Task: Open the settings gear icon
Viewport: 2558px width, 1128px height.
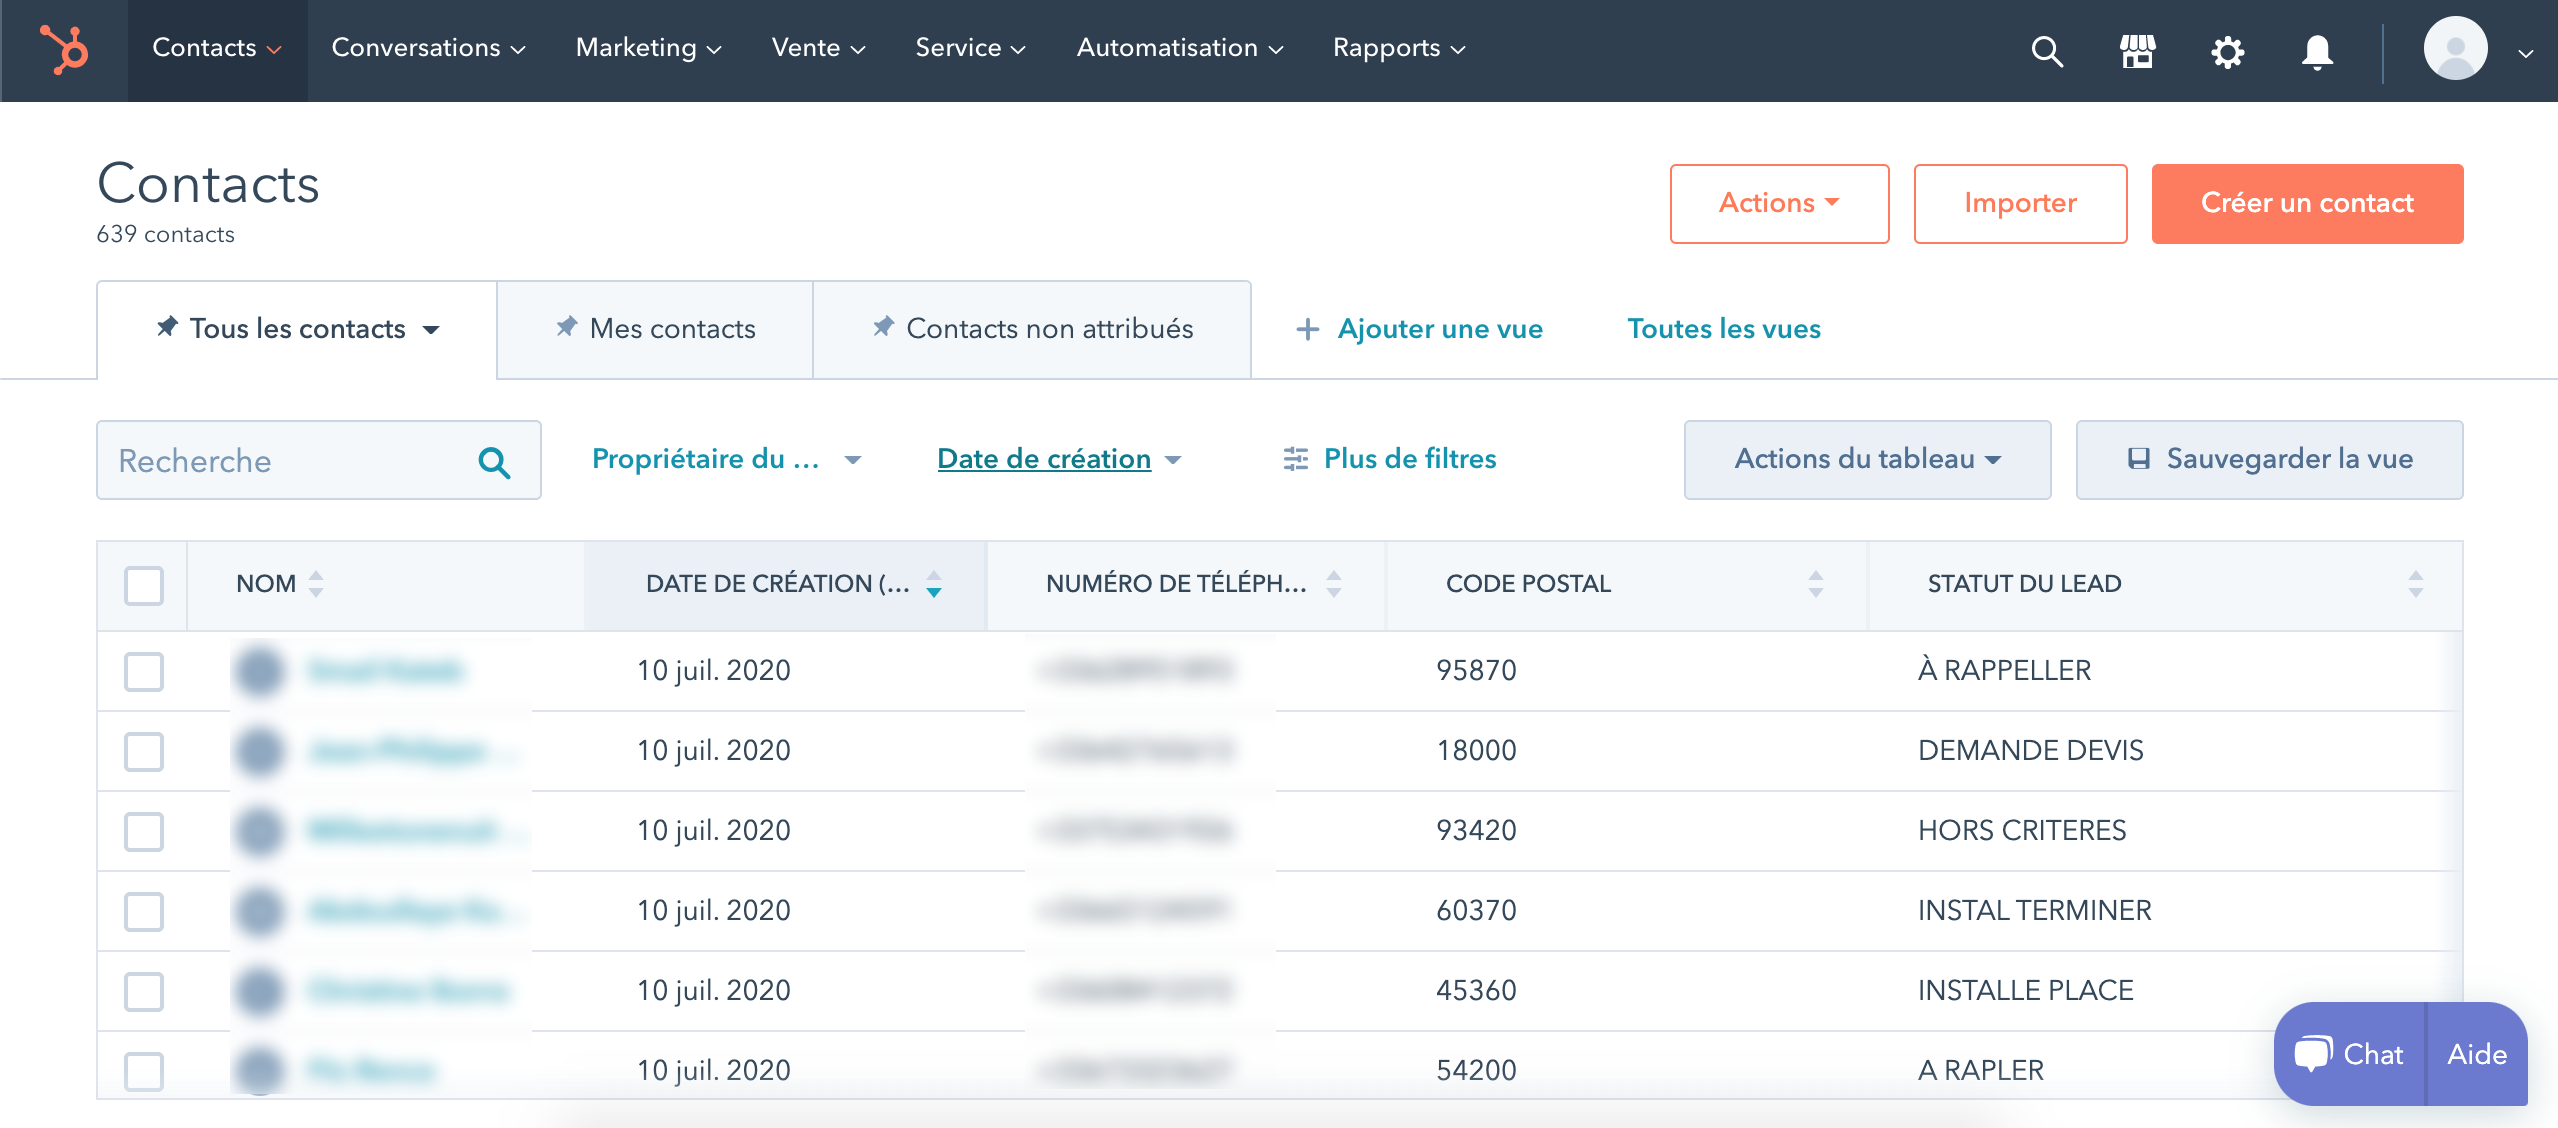Action: click(x=2227, y=51)
